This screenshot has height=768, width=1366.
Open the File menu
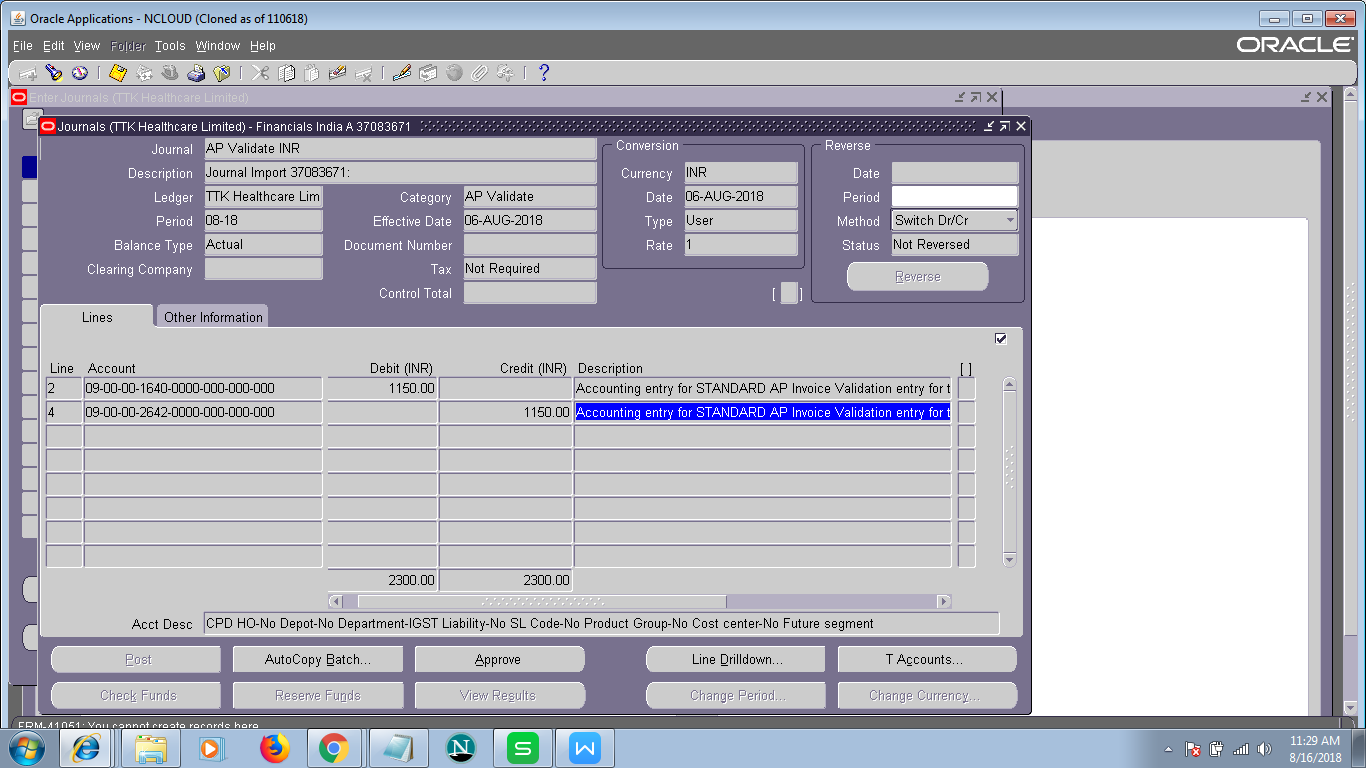[x=22, y=46]
